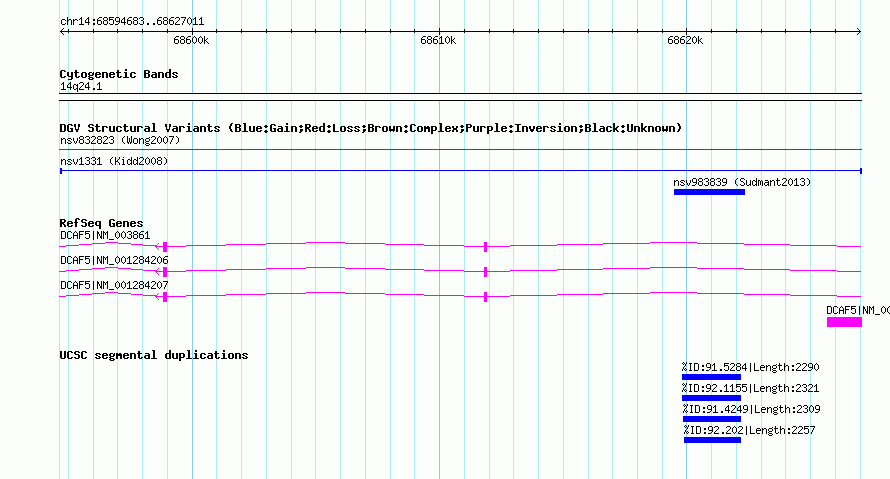Click the middle exon of DCAF5 NM_001284207

(485, 297)
